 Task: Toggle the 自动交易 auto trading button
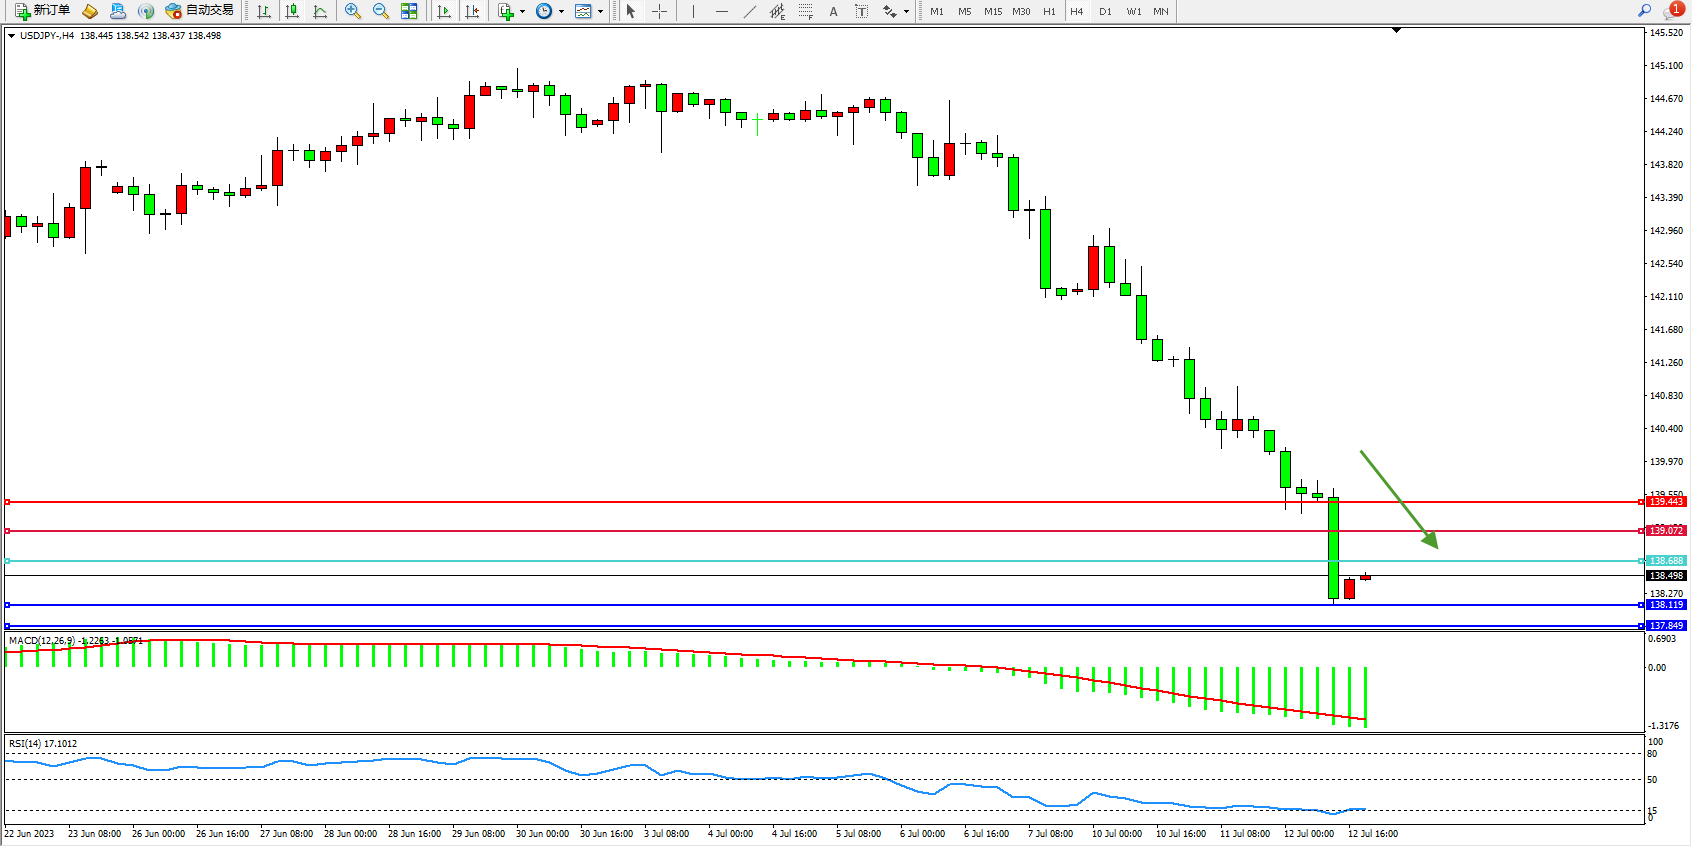(x=200, y=11)
